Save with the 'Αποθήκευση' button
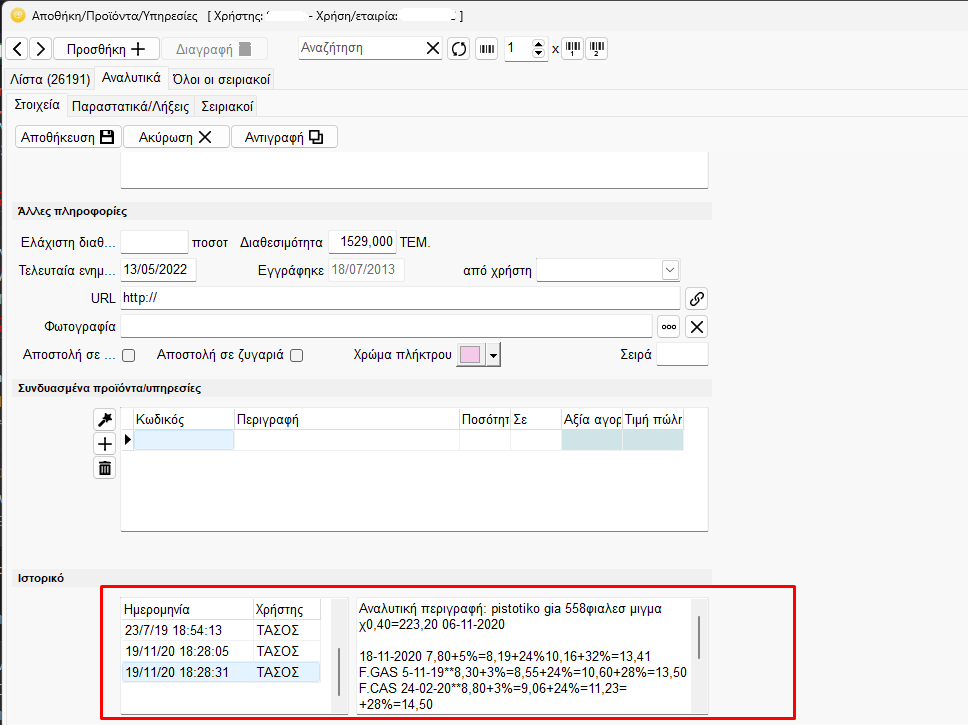968x725 pixels. click(68, 137)
